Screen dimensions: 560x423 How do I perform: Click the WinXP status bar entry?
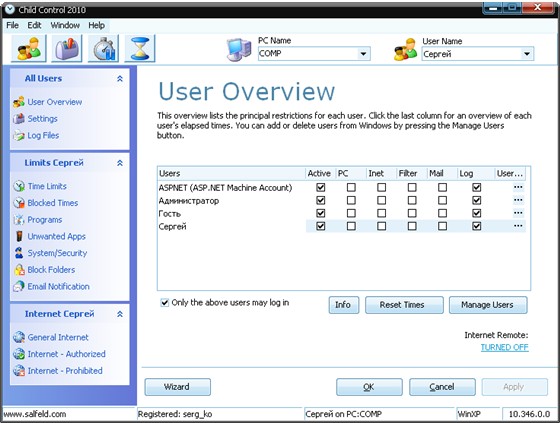(469, 414)
